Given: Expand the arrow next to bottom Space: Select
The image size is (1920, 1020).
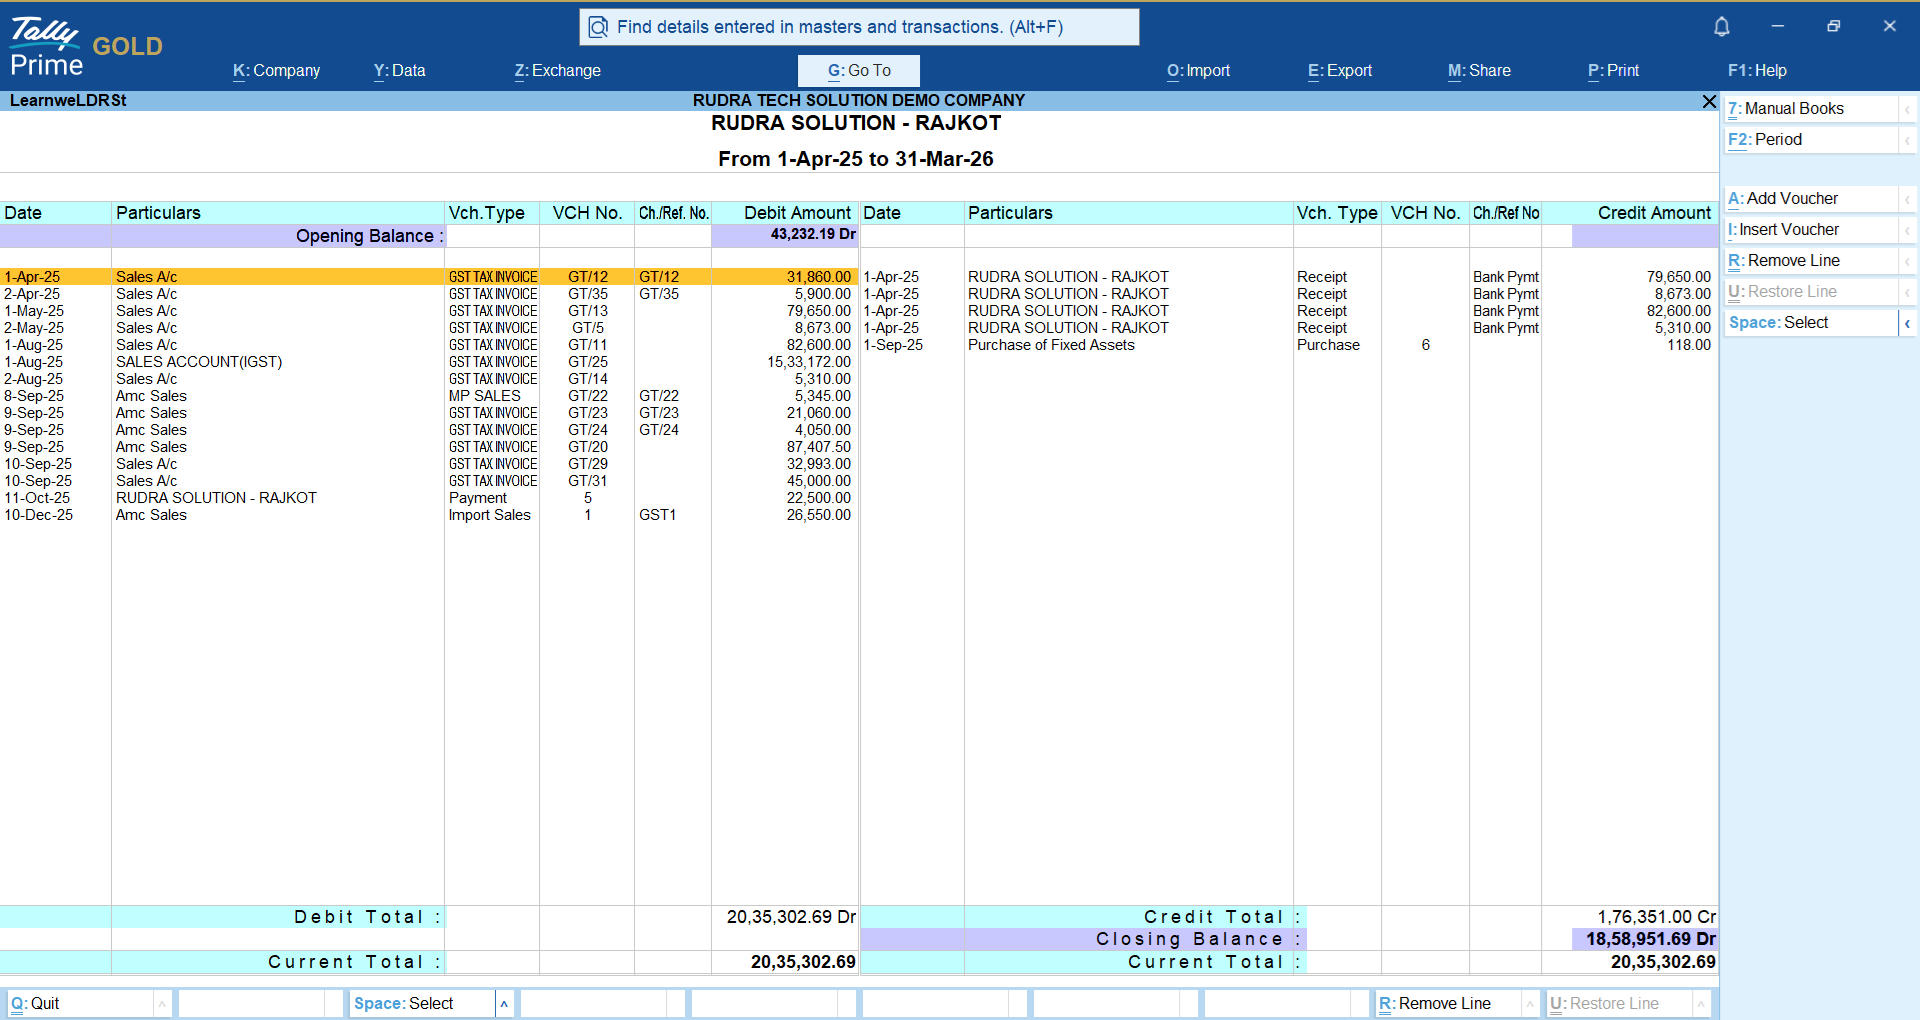Looking at the screenshot, I should click(504, 1004).
